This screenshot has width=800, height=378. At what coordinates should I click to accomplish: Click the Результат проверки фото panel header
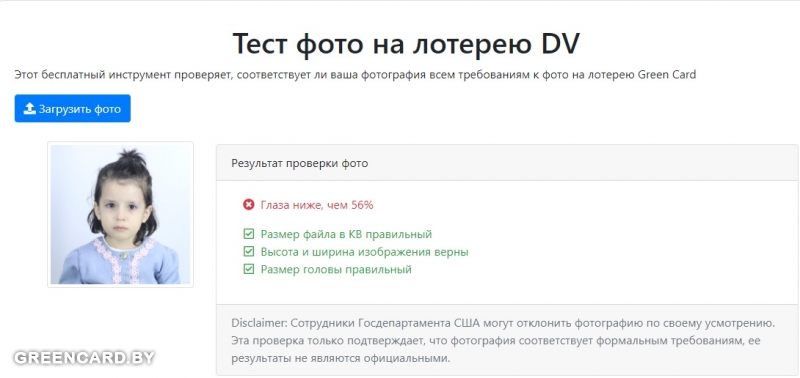tap(508, 163)
